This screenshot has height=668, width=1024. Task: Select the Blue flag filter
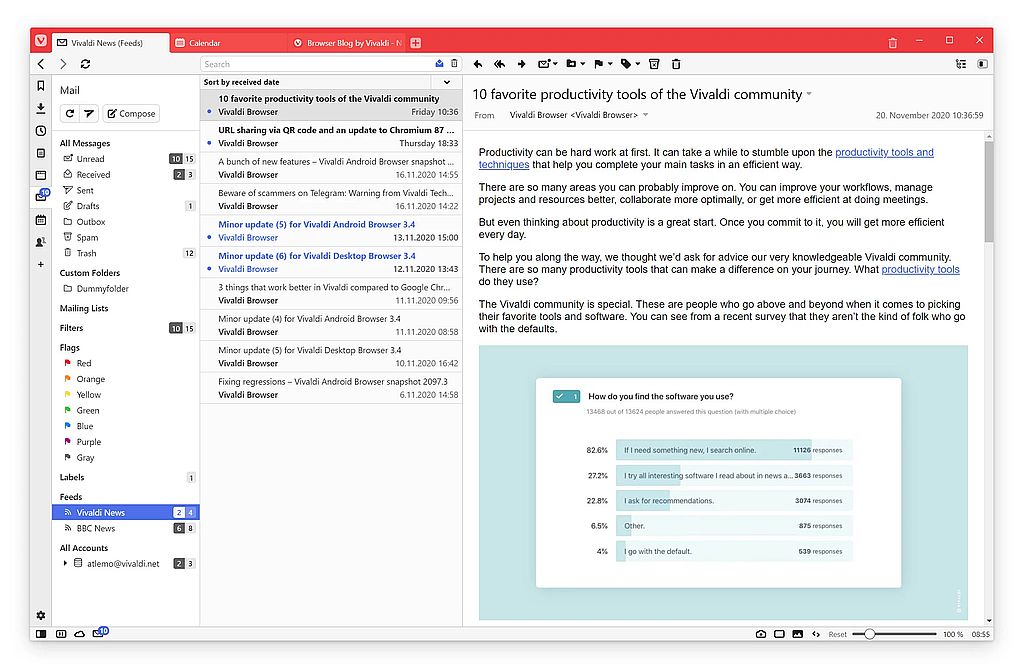125,426
